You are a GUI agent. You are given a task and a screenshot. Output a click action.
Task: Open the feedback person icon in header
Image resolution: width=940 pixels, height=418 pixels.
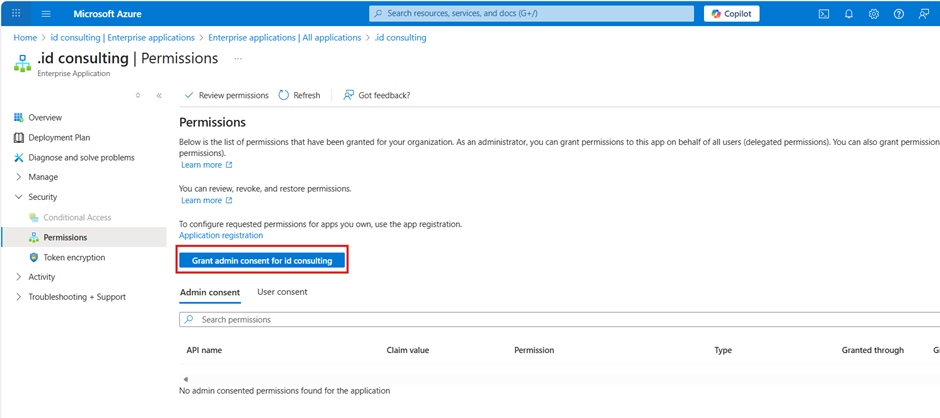click(x=924, y=14)
